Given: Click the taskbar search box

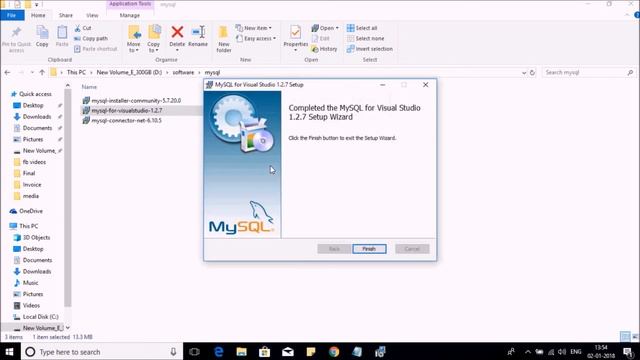Looking at the screenshot, I should (102, 351).
